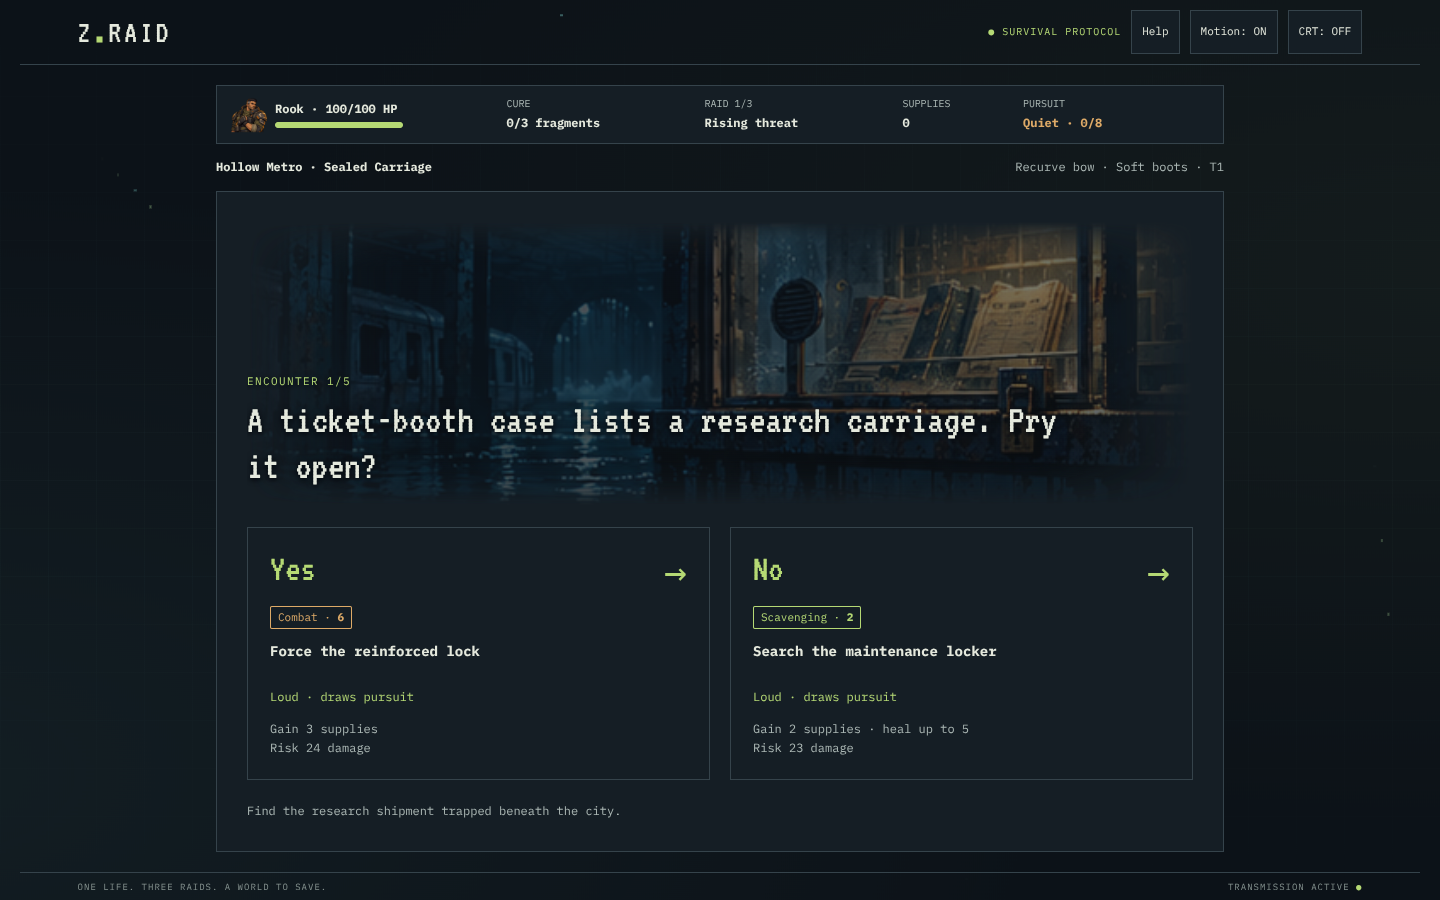Click 'Risk 24 damage' text
Image resolution: width=1440 pixels, height=900 pixels.
[x=320, y=748]
